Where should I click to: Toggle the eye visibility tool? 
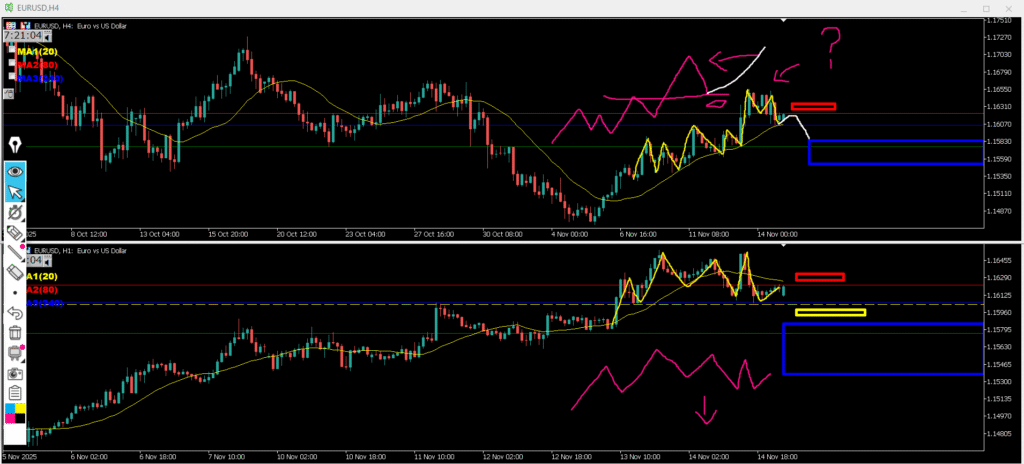[15, 172]
